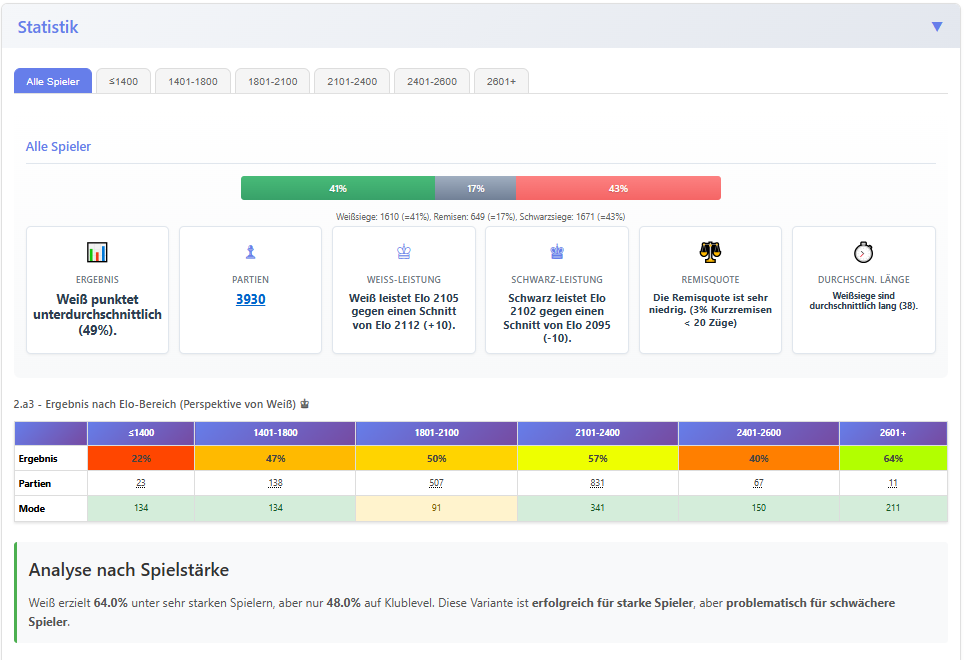Image resolution: width=966 pixels, height=660 pixels.
Task: Open the 1401-1800 rating tab
Action: (x=193, y=81)
